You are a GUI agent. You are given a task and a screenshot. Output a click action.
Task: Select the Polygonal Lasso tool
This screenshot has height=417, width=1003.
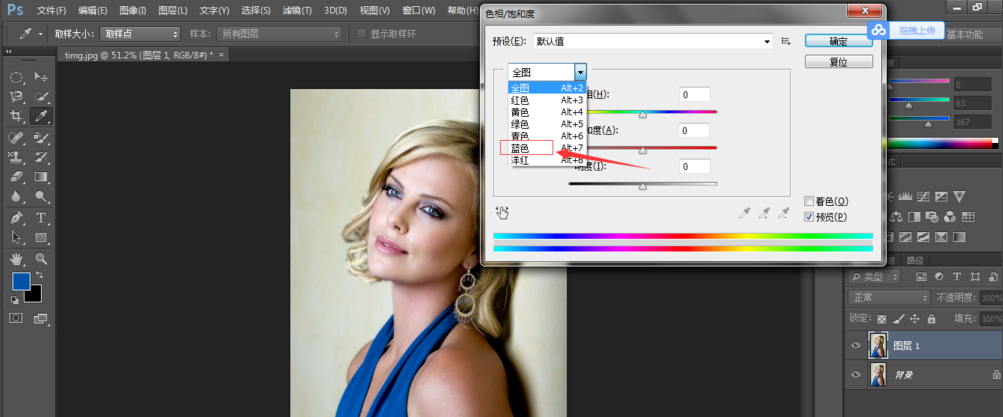click(16, 97)
